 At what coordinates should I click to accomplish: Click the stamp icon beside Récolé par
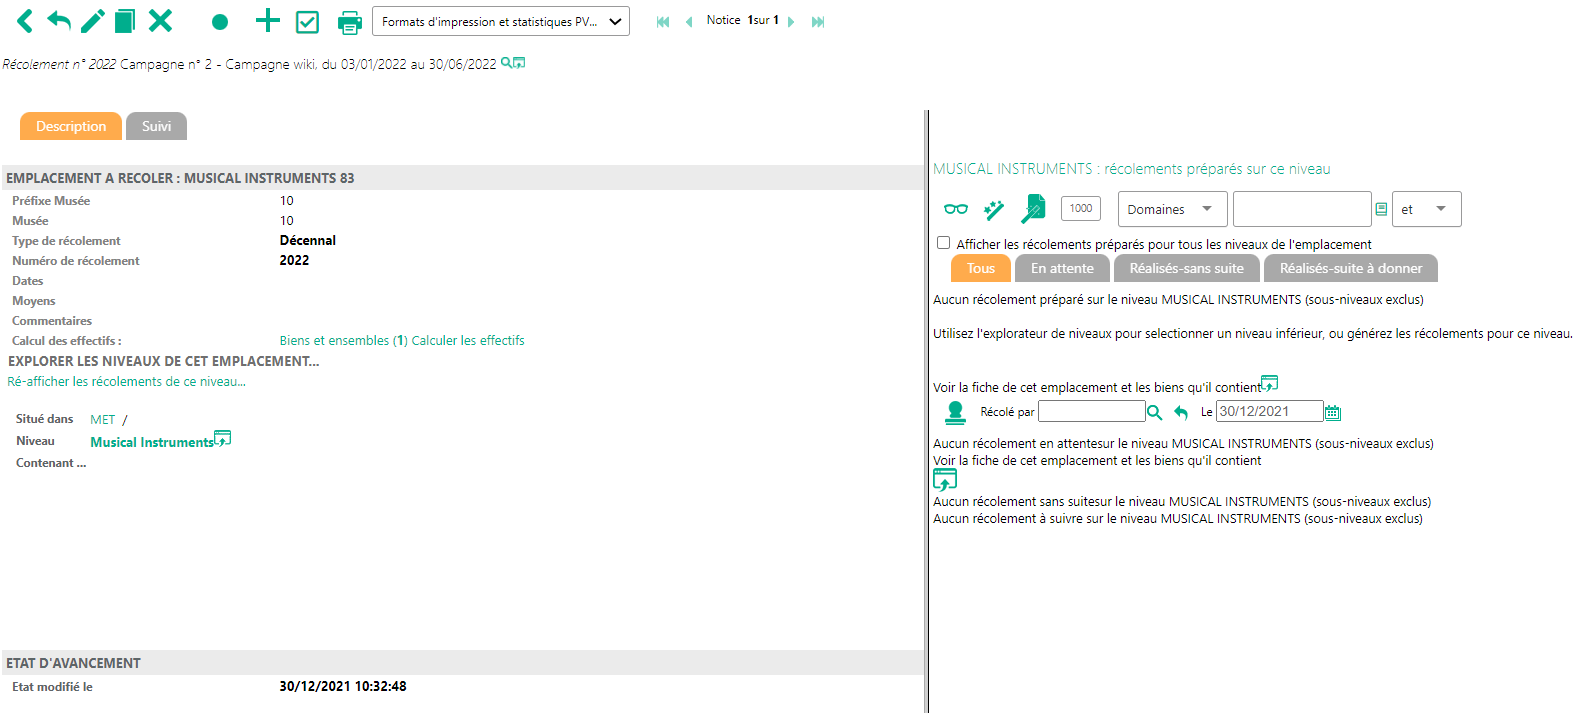[x=955, y=412]
